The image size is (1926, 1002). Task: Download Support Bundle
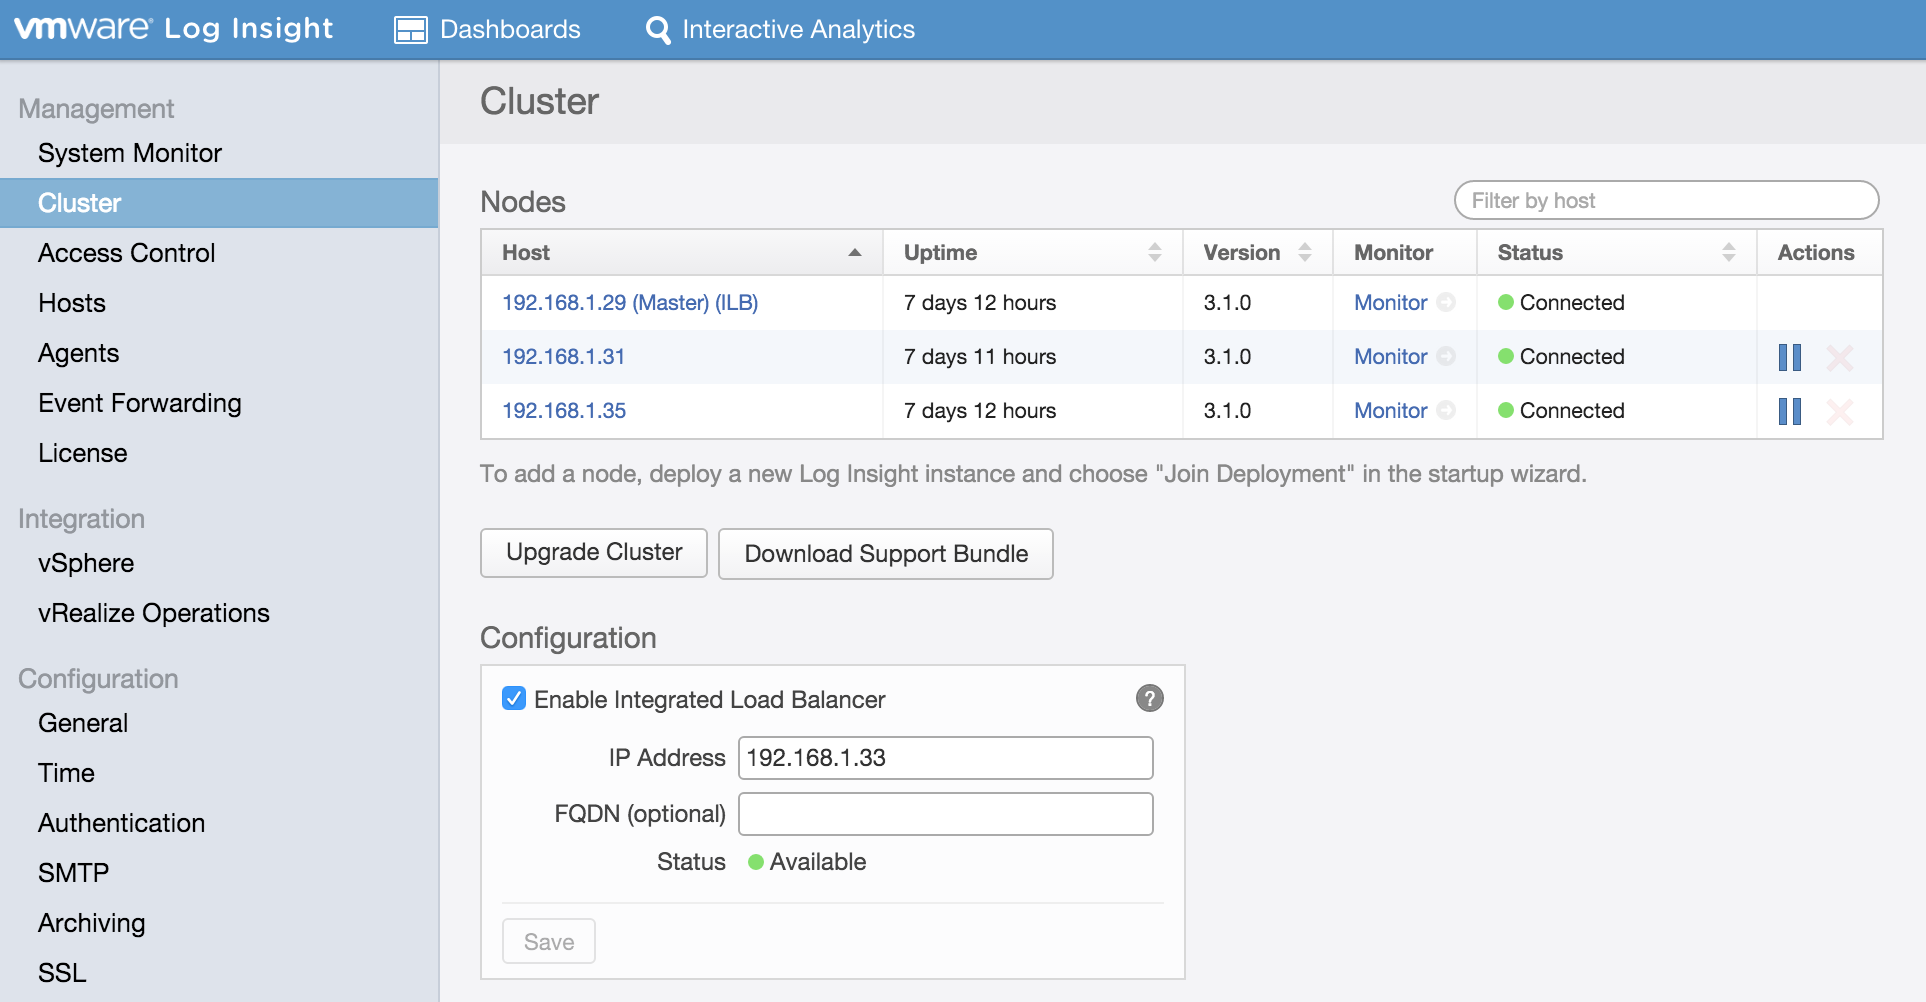[x=885, y=554]
